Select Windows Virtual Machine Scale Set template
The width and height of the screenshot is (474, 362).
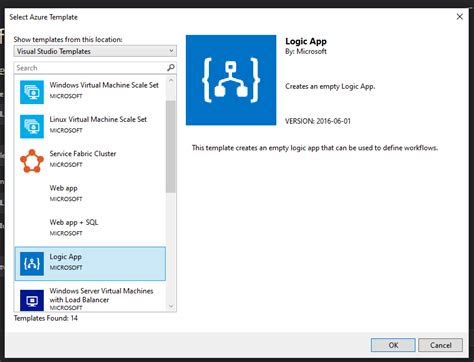click(90, 92)
